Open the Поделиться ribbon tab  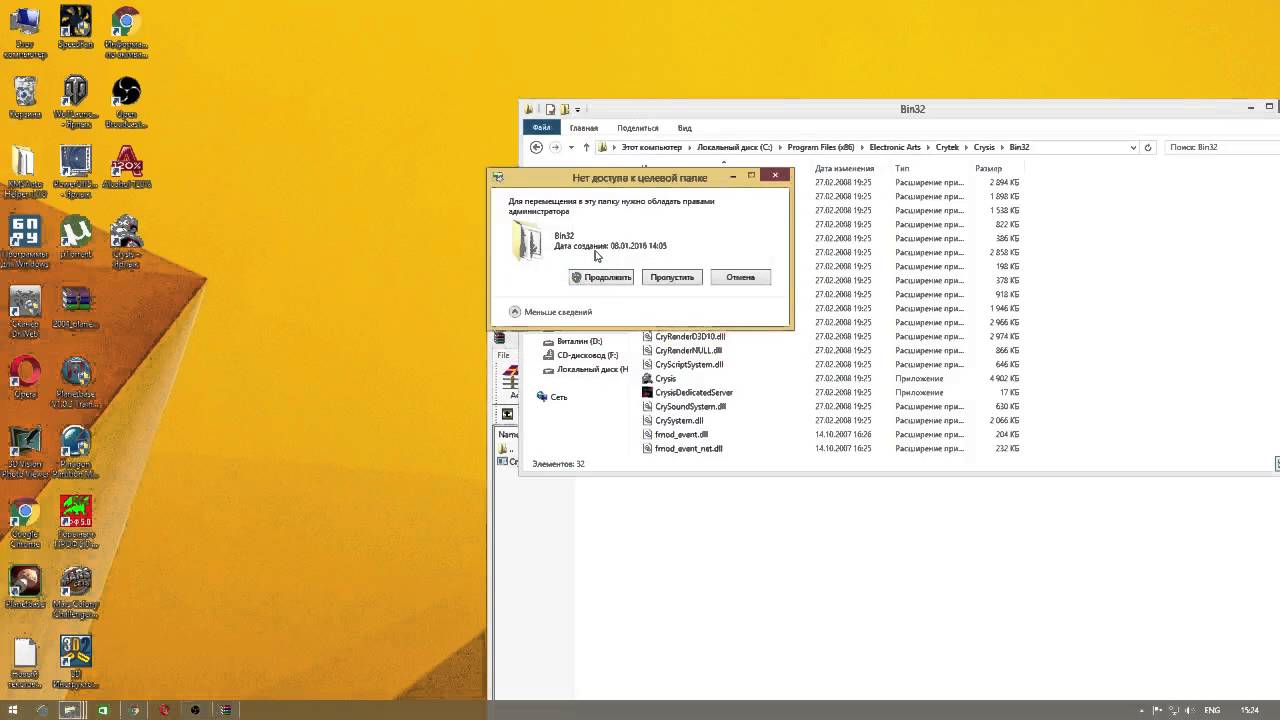click(638, 128)
